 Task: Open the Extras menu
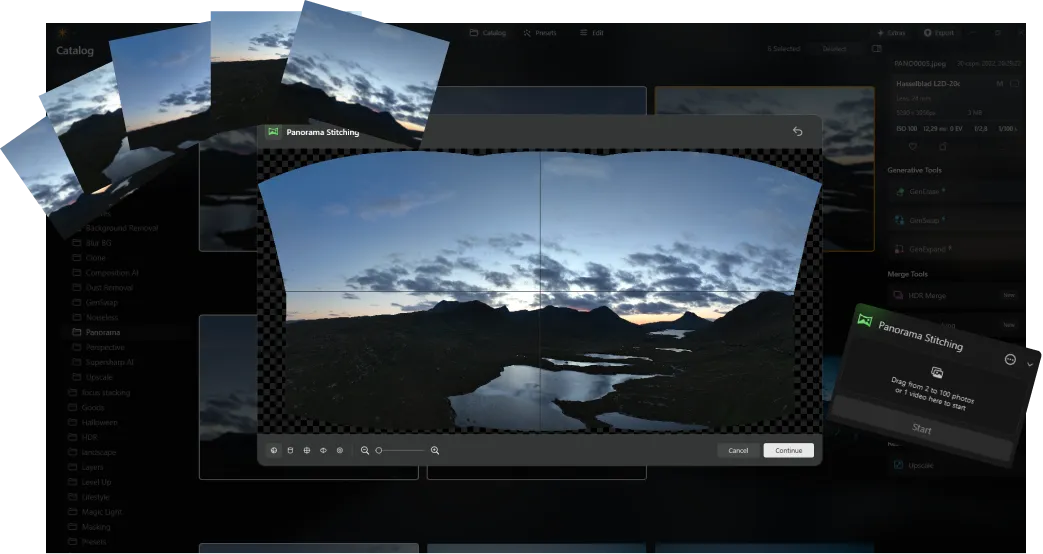click(891, 33)
